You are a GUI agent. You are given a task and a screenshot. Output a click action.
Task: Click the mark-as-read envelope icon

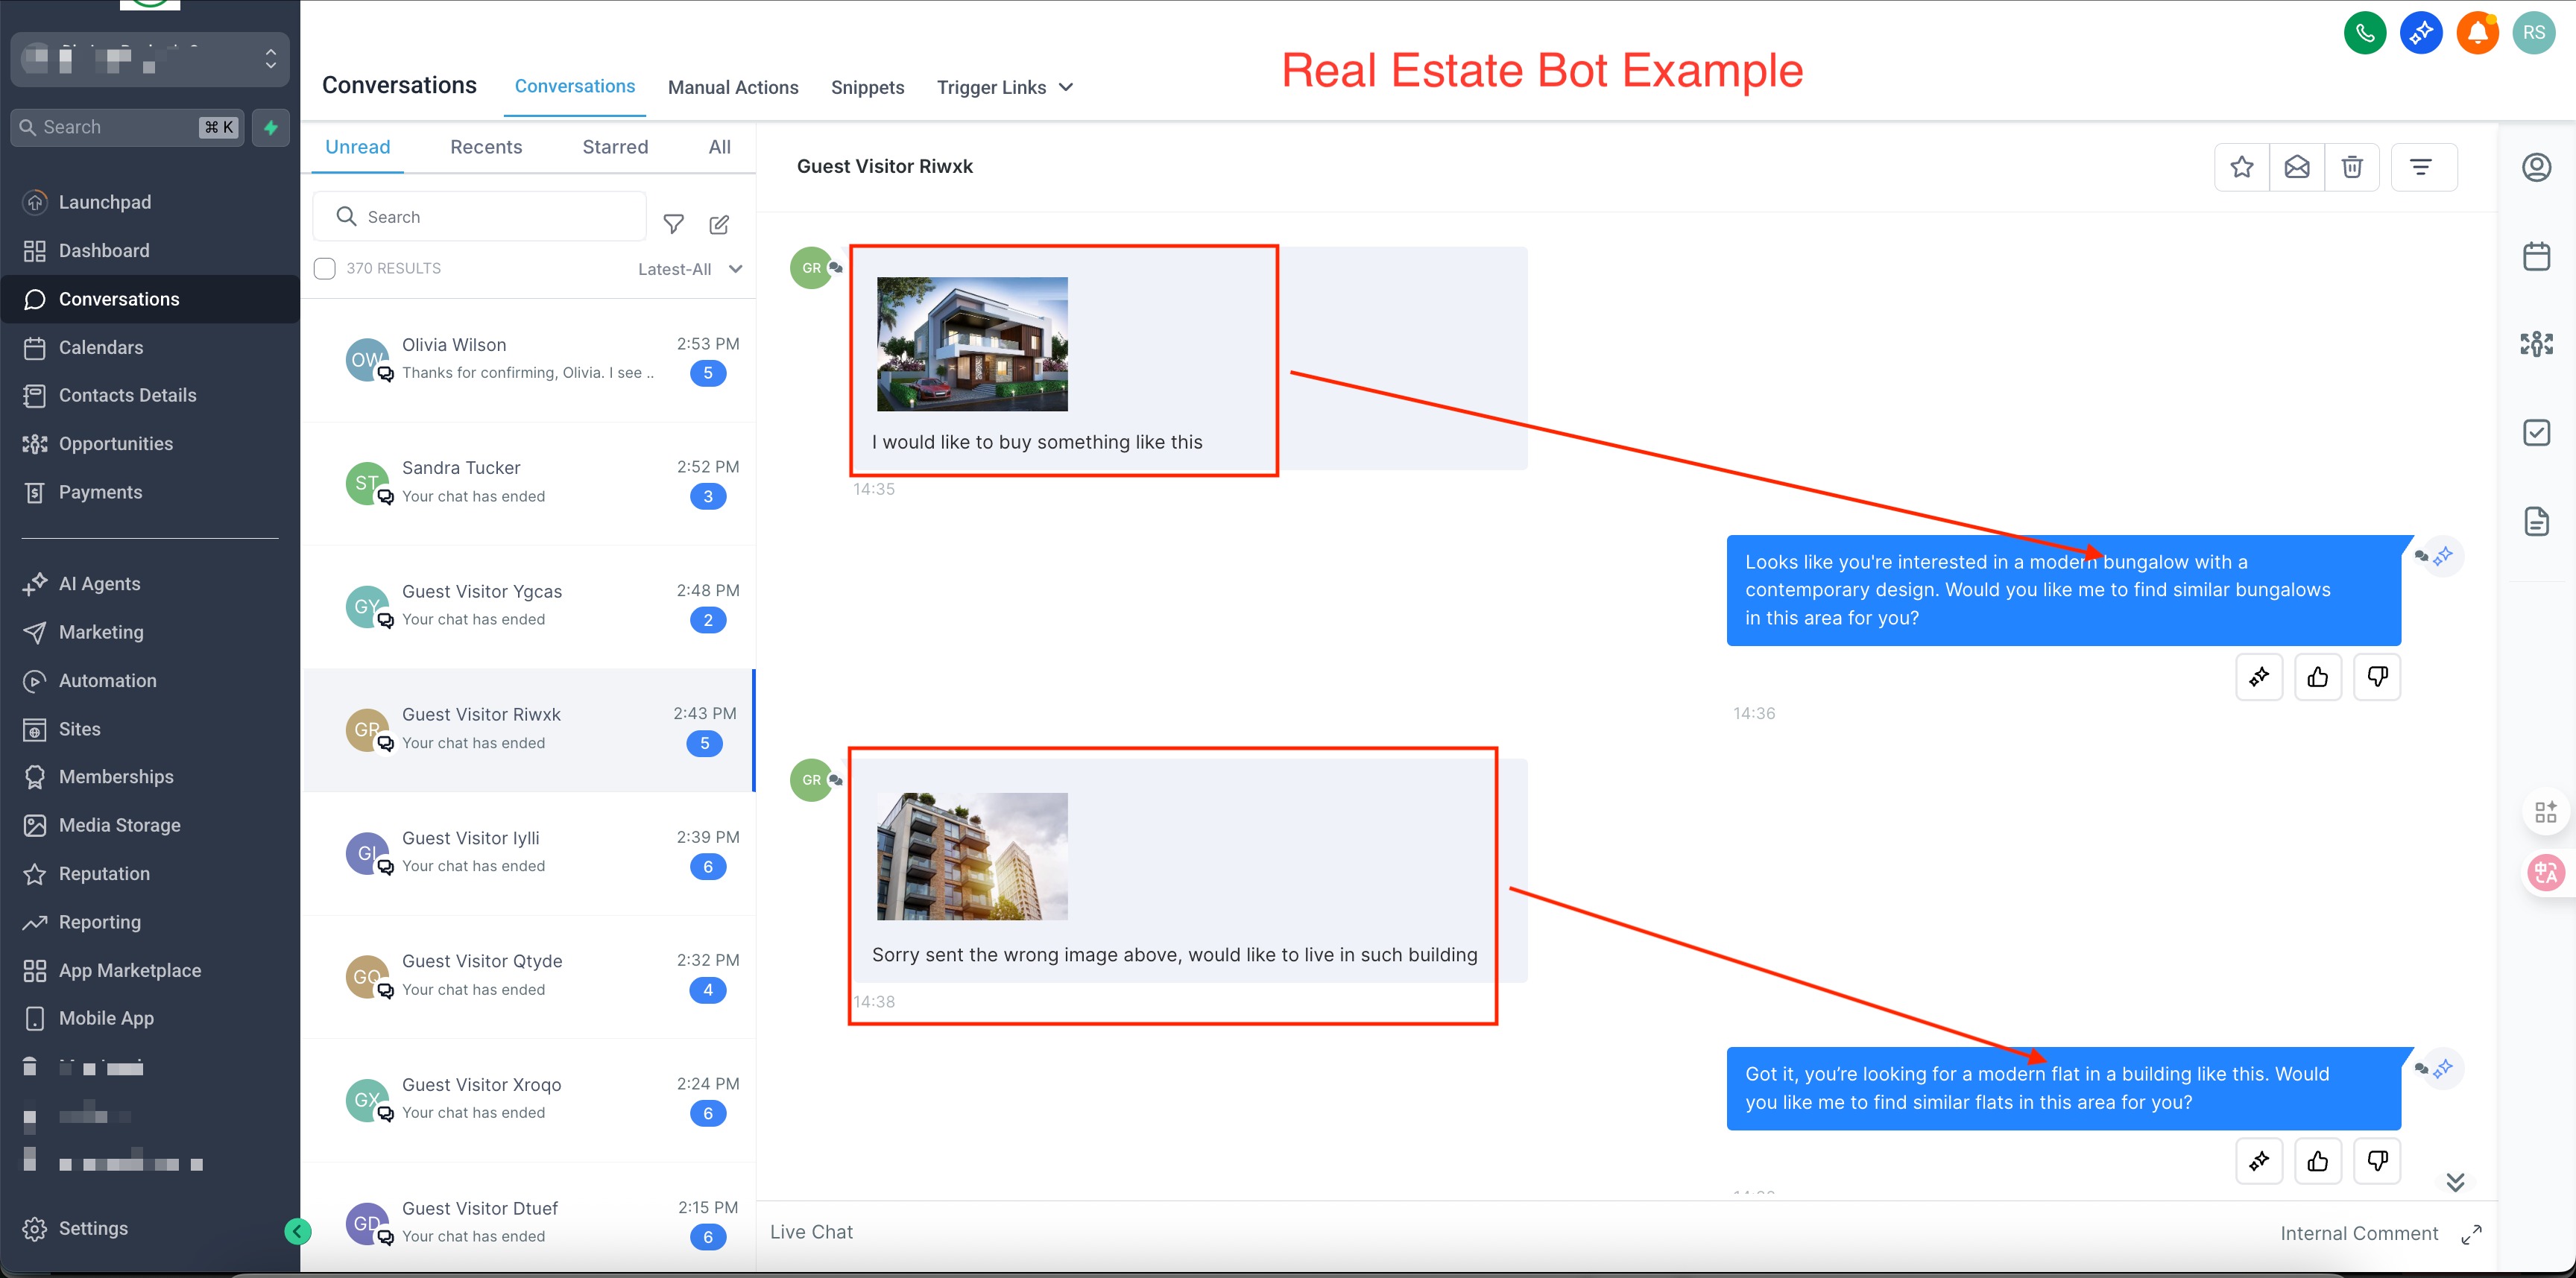click(2297, 167)
